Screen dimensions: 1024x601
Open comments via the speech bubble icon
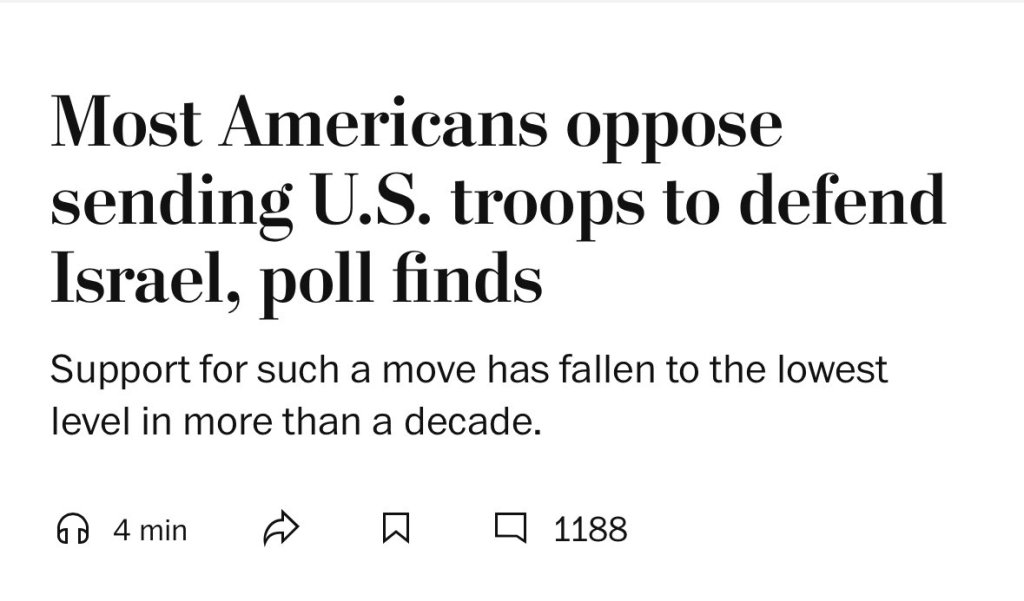coord(511,527)
